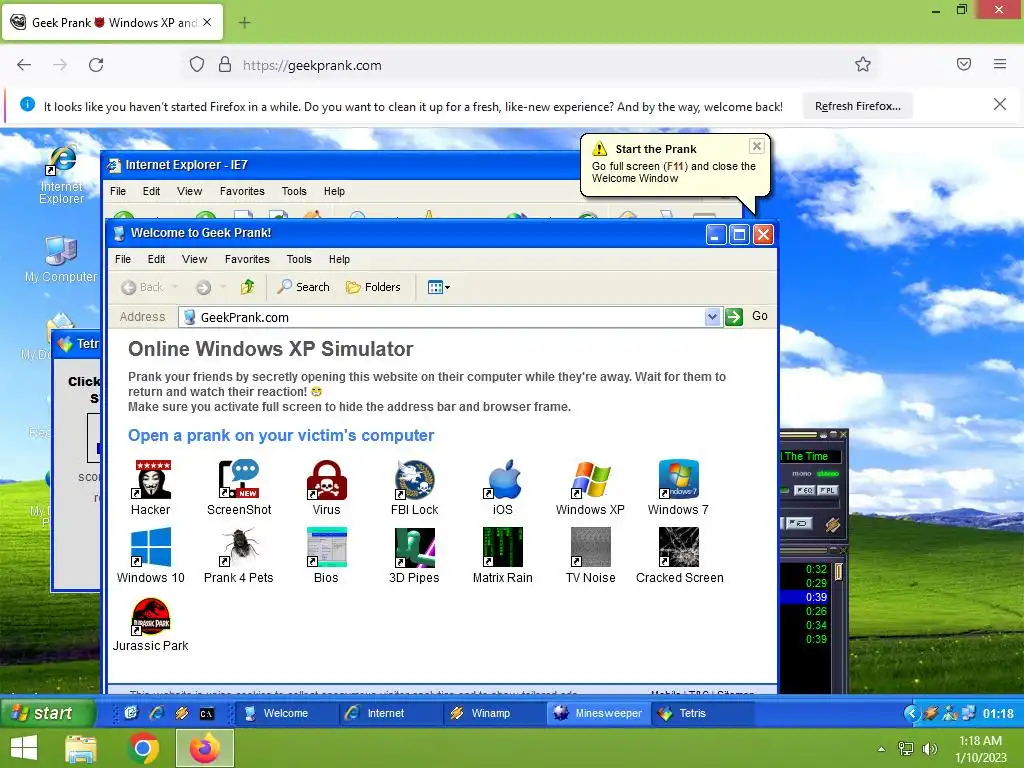Launch the Windows XP prank icon

pos(590,487)
